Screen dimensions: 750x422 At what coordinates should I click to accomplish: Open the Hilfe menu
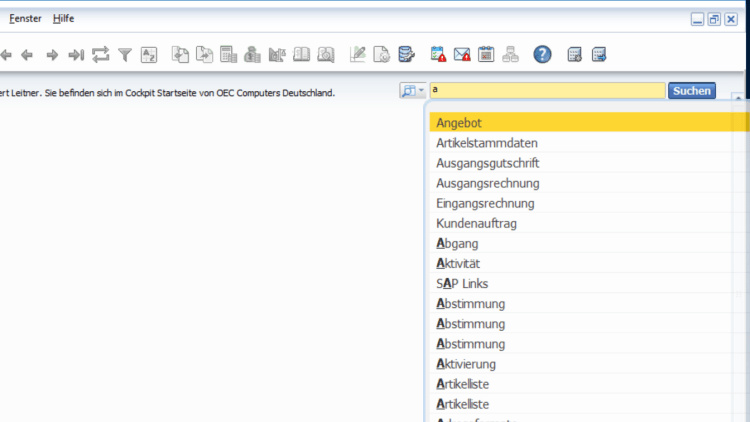point(63,19)
